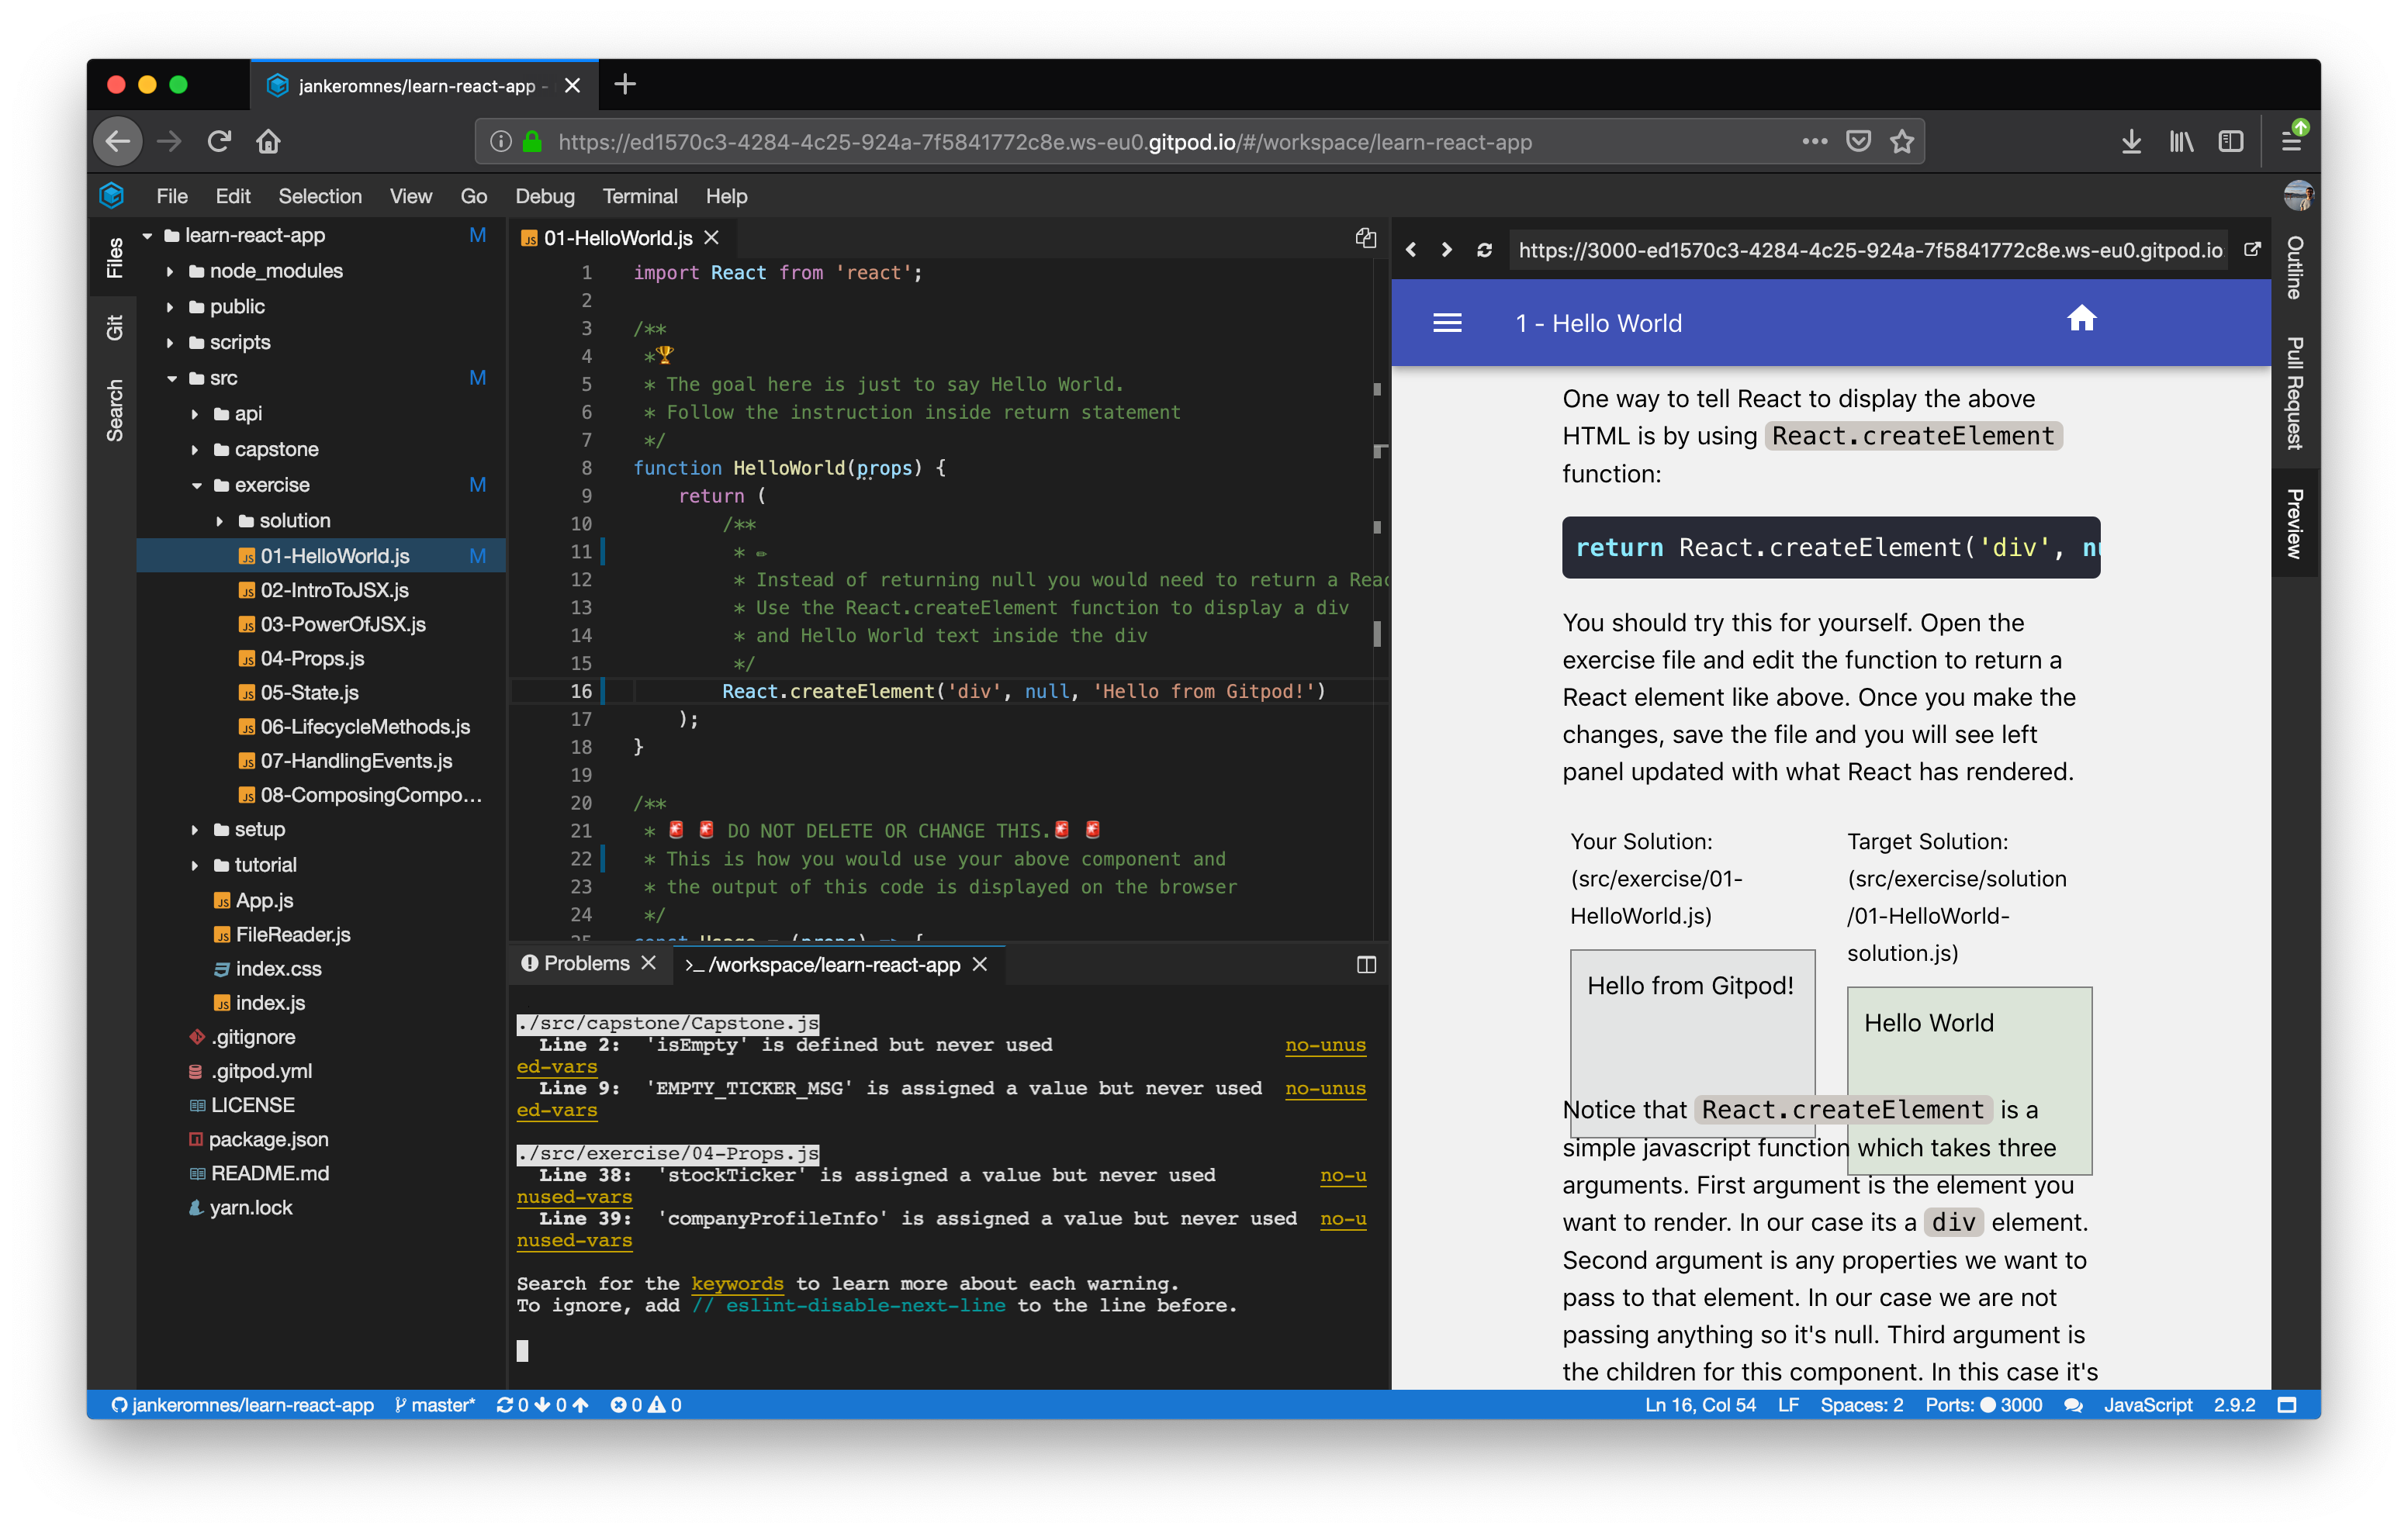Click jankeromnes/learn-react-app in status bar
Viewport: 2408px width, 1534px height.
tap(243, 1405)
